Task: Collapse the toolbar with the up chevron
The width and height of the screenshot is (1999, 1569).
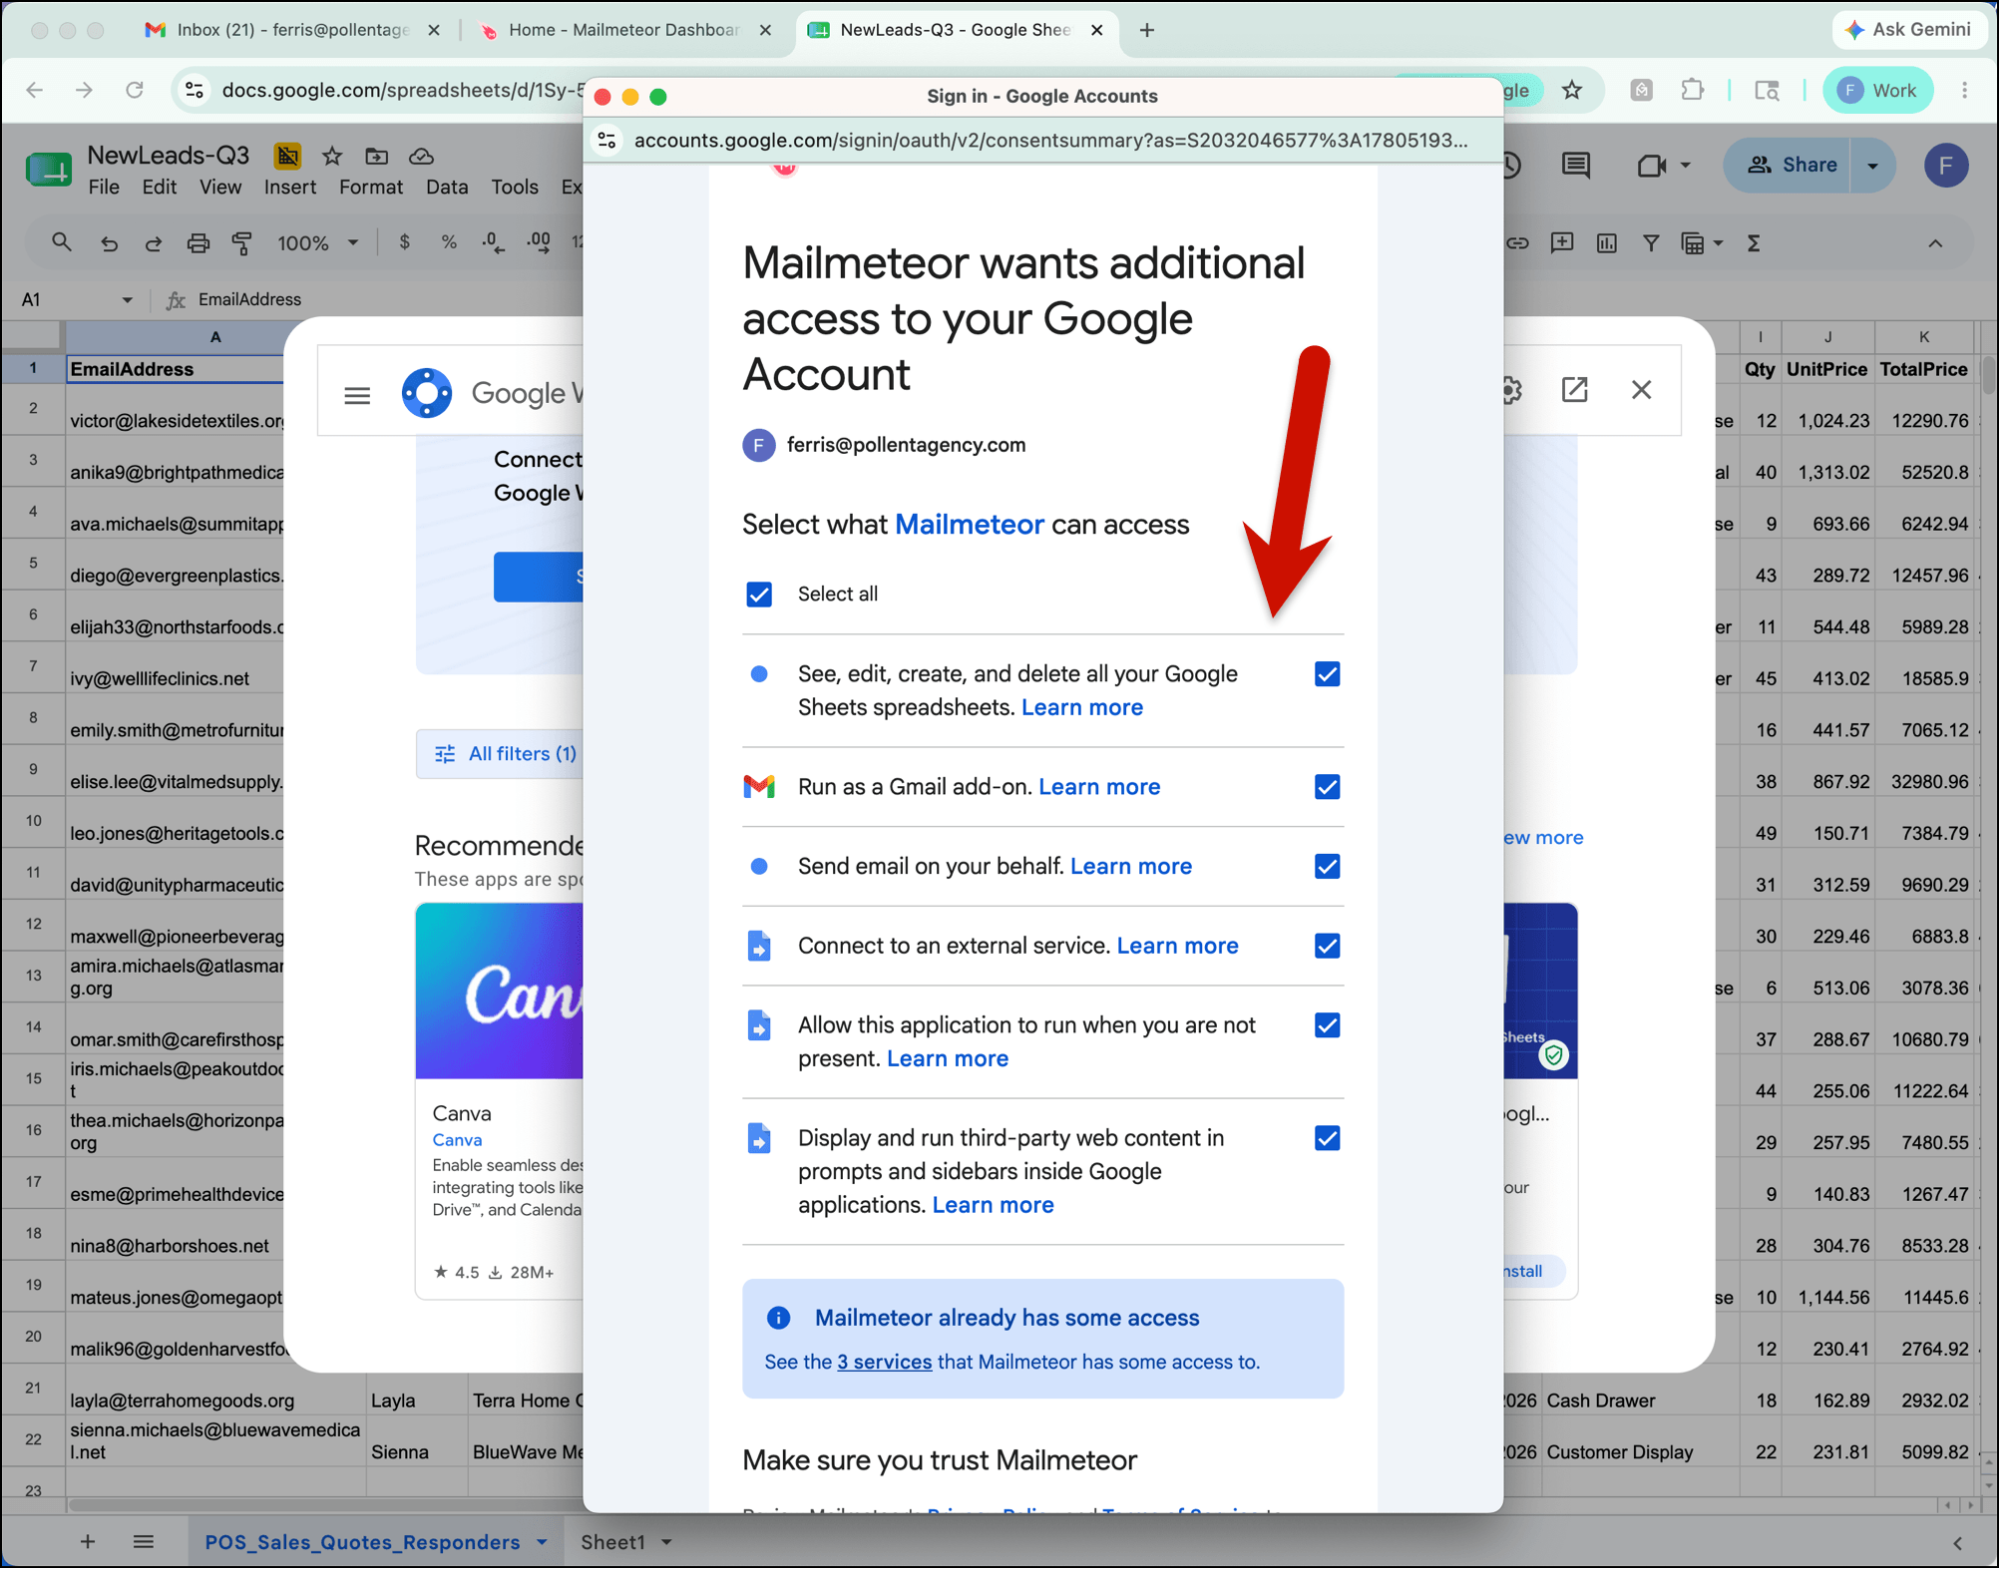Action: pyautogui.click(x=1935, y=243)
